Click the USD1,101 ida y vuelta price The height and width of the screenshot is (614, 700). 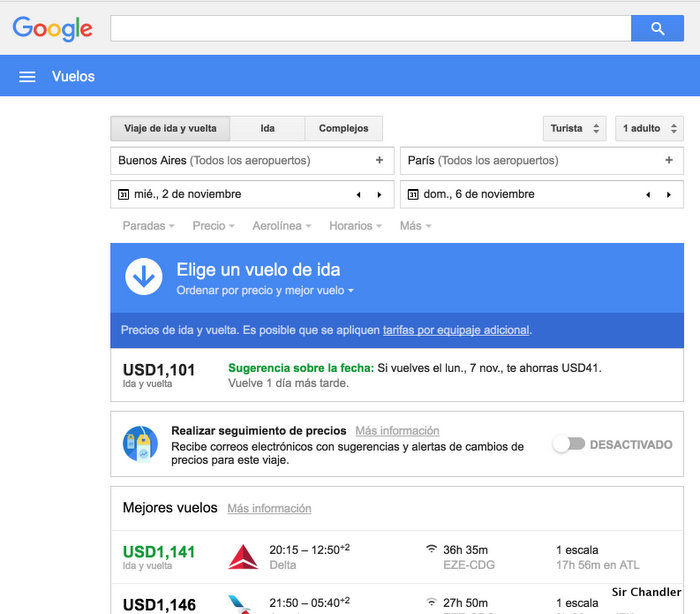click(159, 376)
